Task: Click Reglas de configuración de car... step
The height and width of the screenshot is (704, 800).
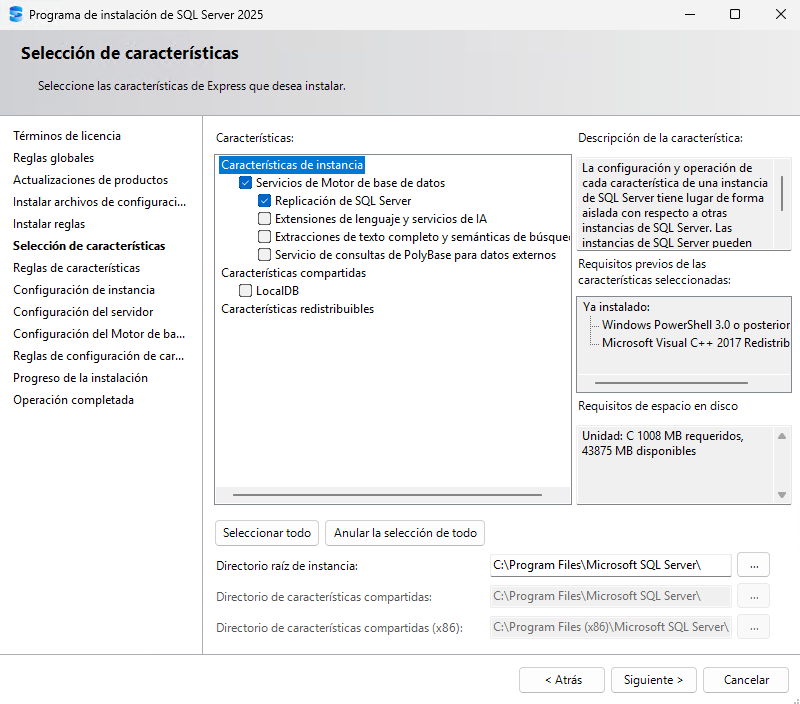Action: pyautogui.click(x=98, y=356)
